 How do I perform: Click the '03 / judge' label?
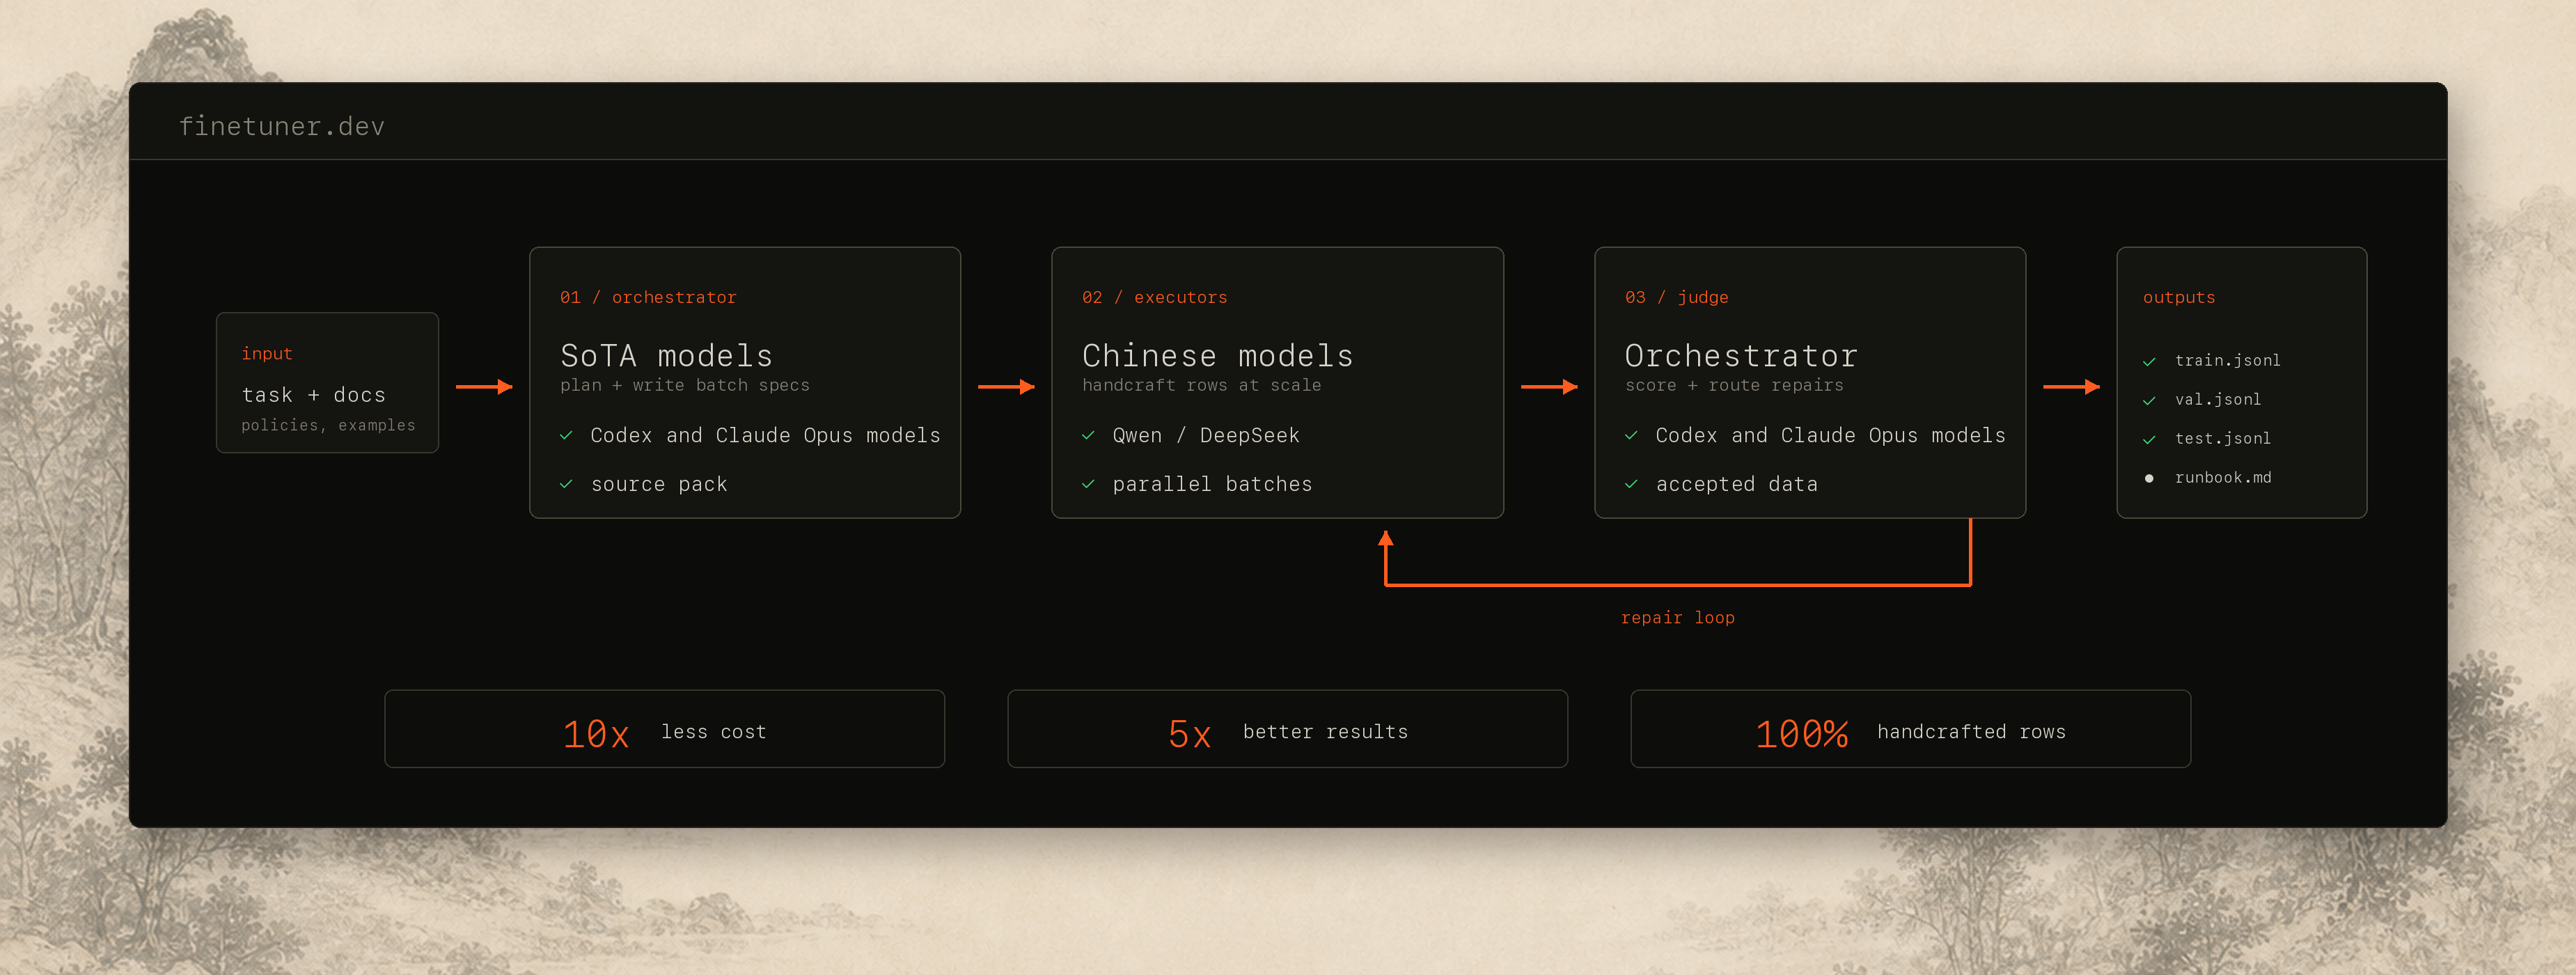pyautogui.click(x=1677, y=297)
